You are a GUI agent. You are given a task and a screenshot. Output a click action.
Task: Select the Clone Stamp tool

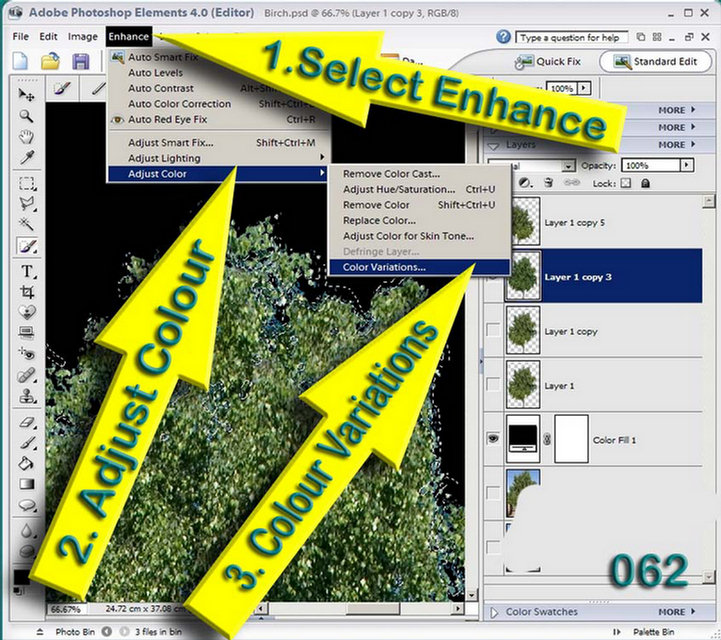[27, 395]
